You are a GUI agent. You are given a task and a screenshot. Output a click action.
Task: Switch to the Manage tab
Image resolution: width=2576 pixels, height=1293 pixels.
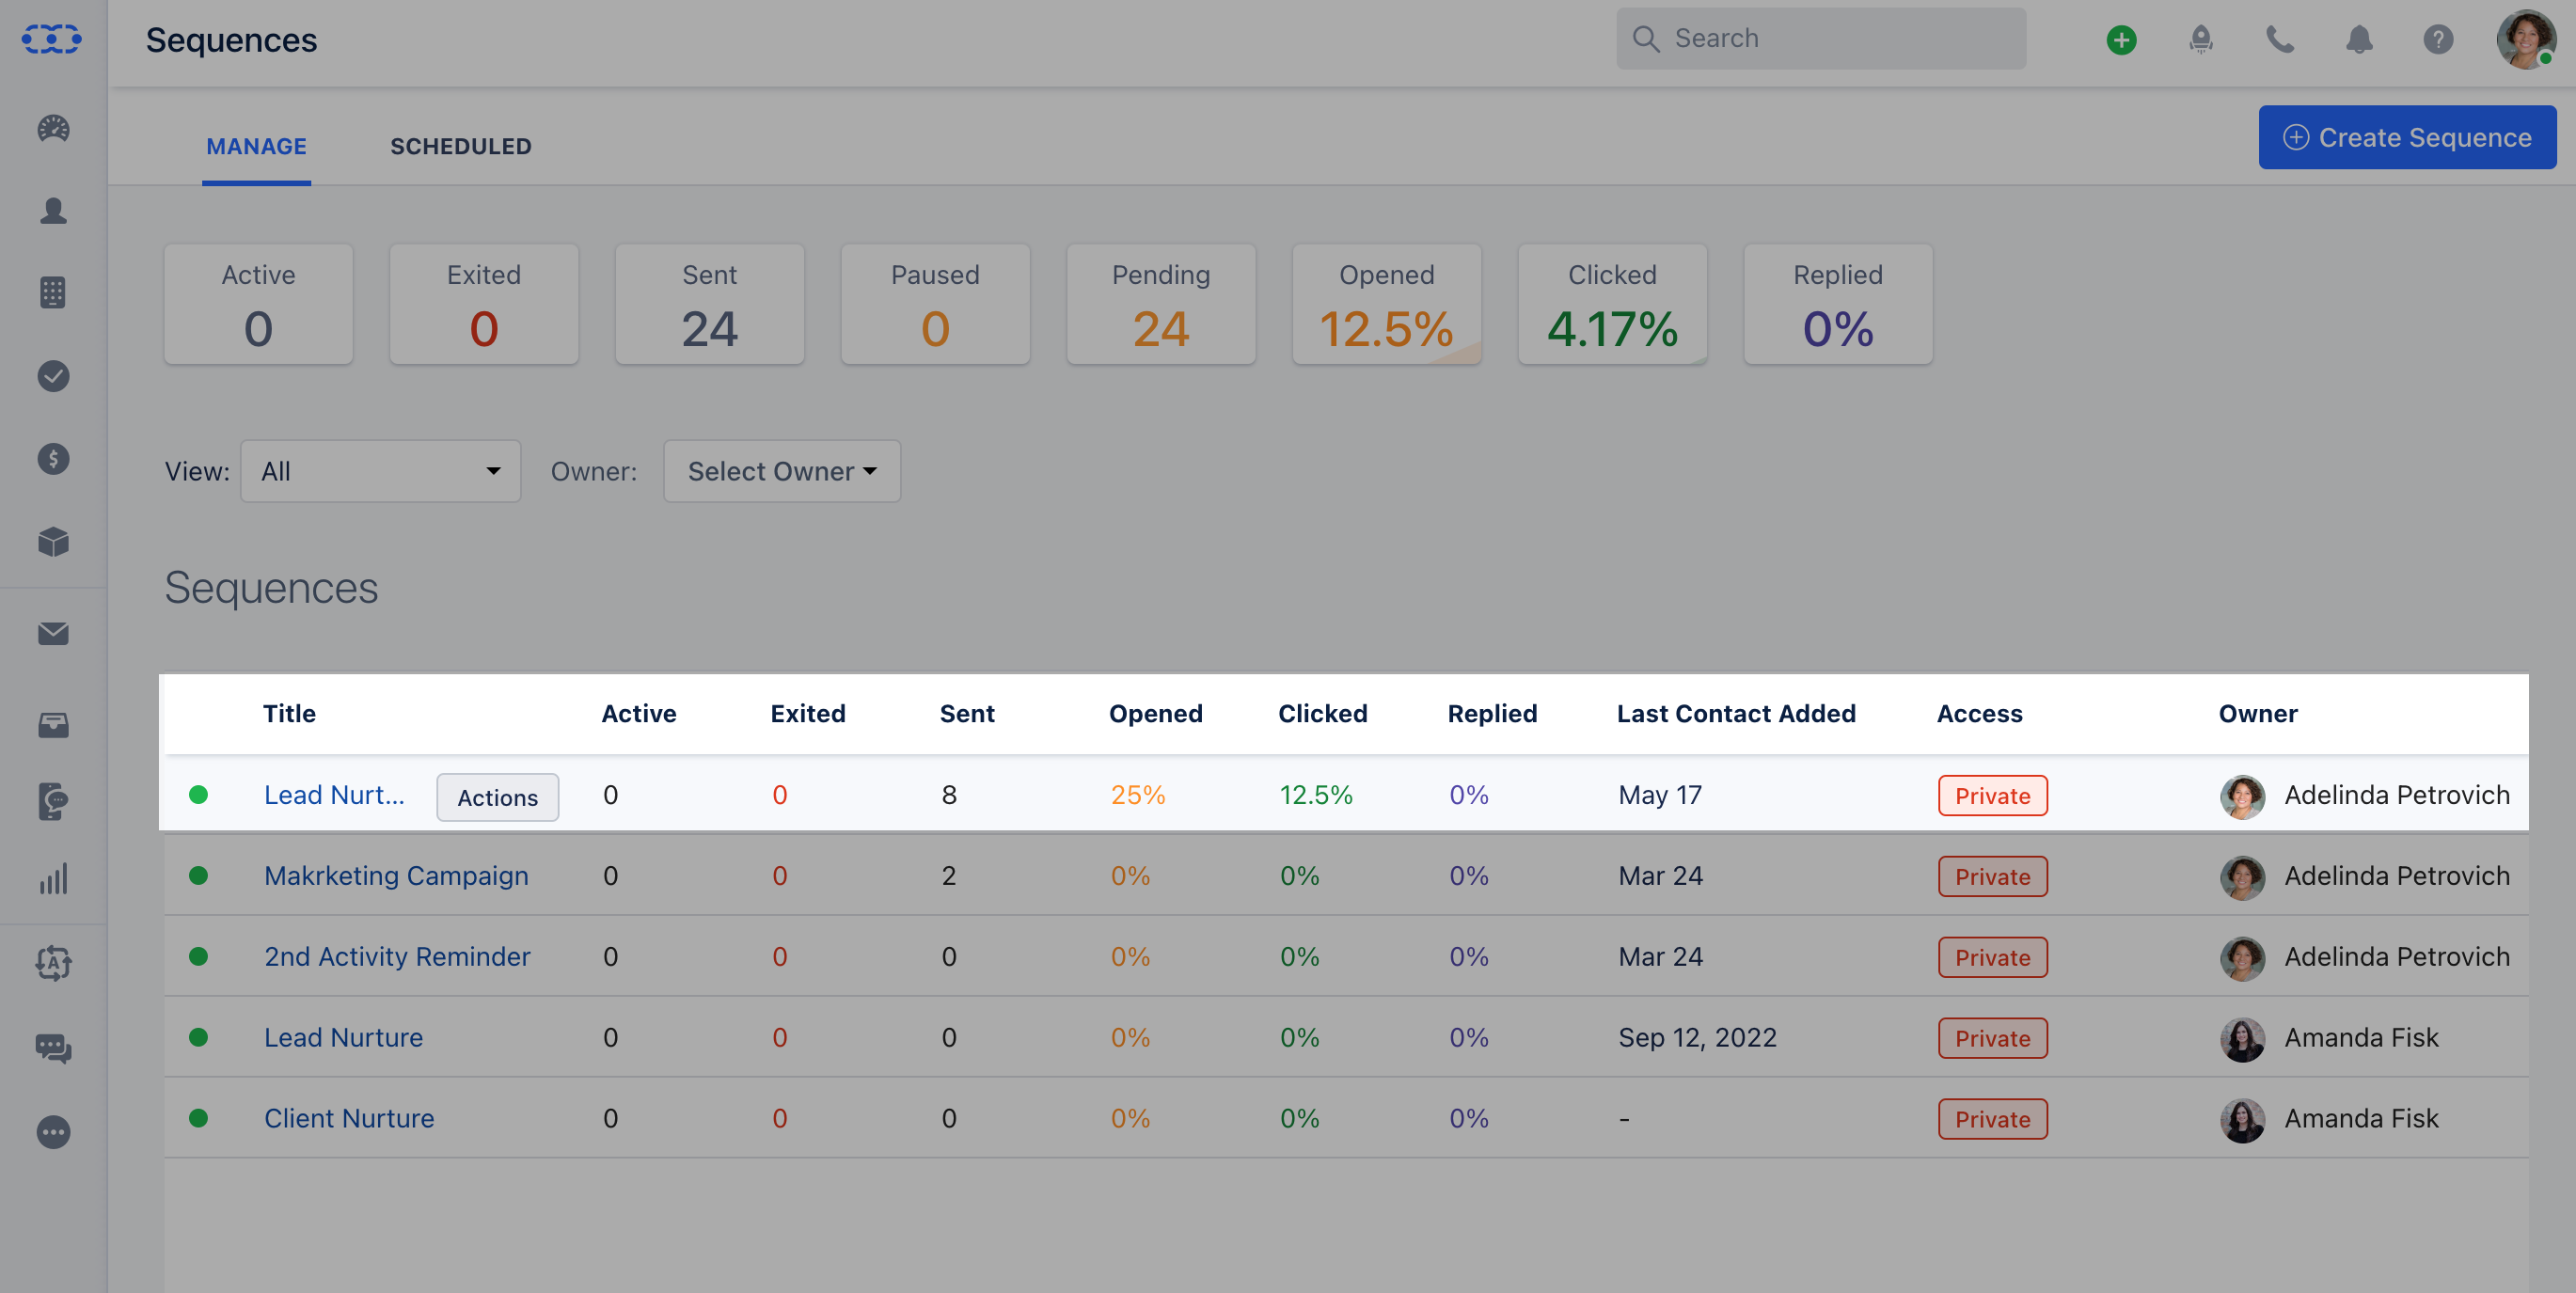pyautogui.click(x=256, y=146)
